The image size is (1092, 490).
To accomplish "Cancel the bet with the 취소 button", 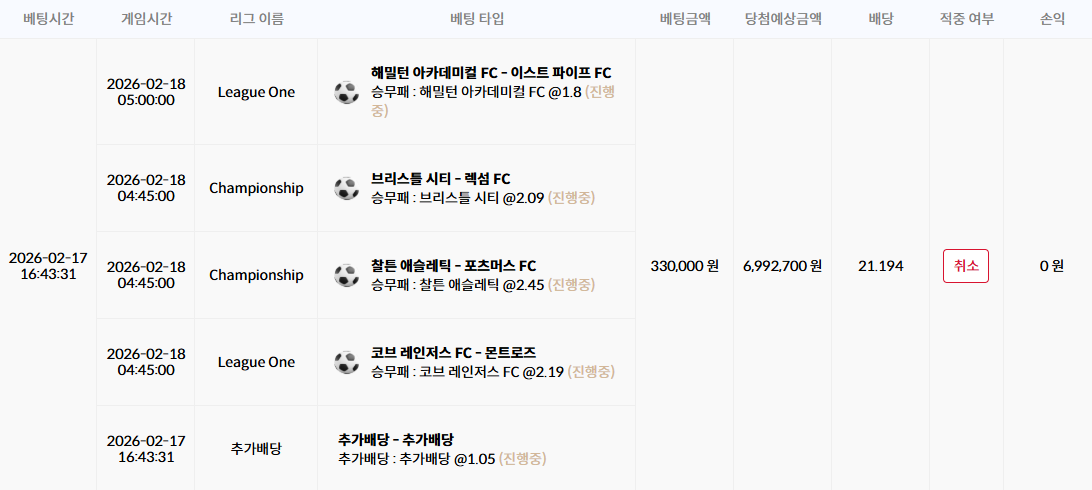I will pyautogui.click(x=965, y=266).
